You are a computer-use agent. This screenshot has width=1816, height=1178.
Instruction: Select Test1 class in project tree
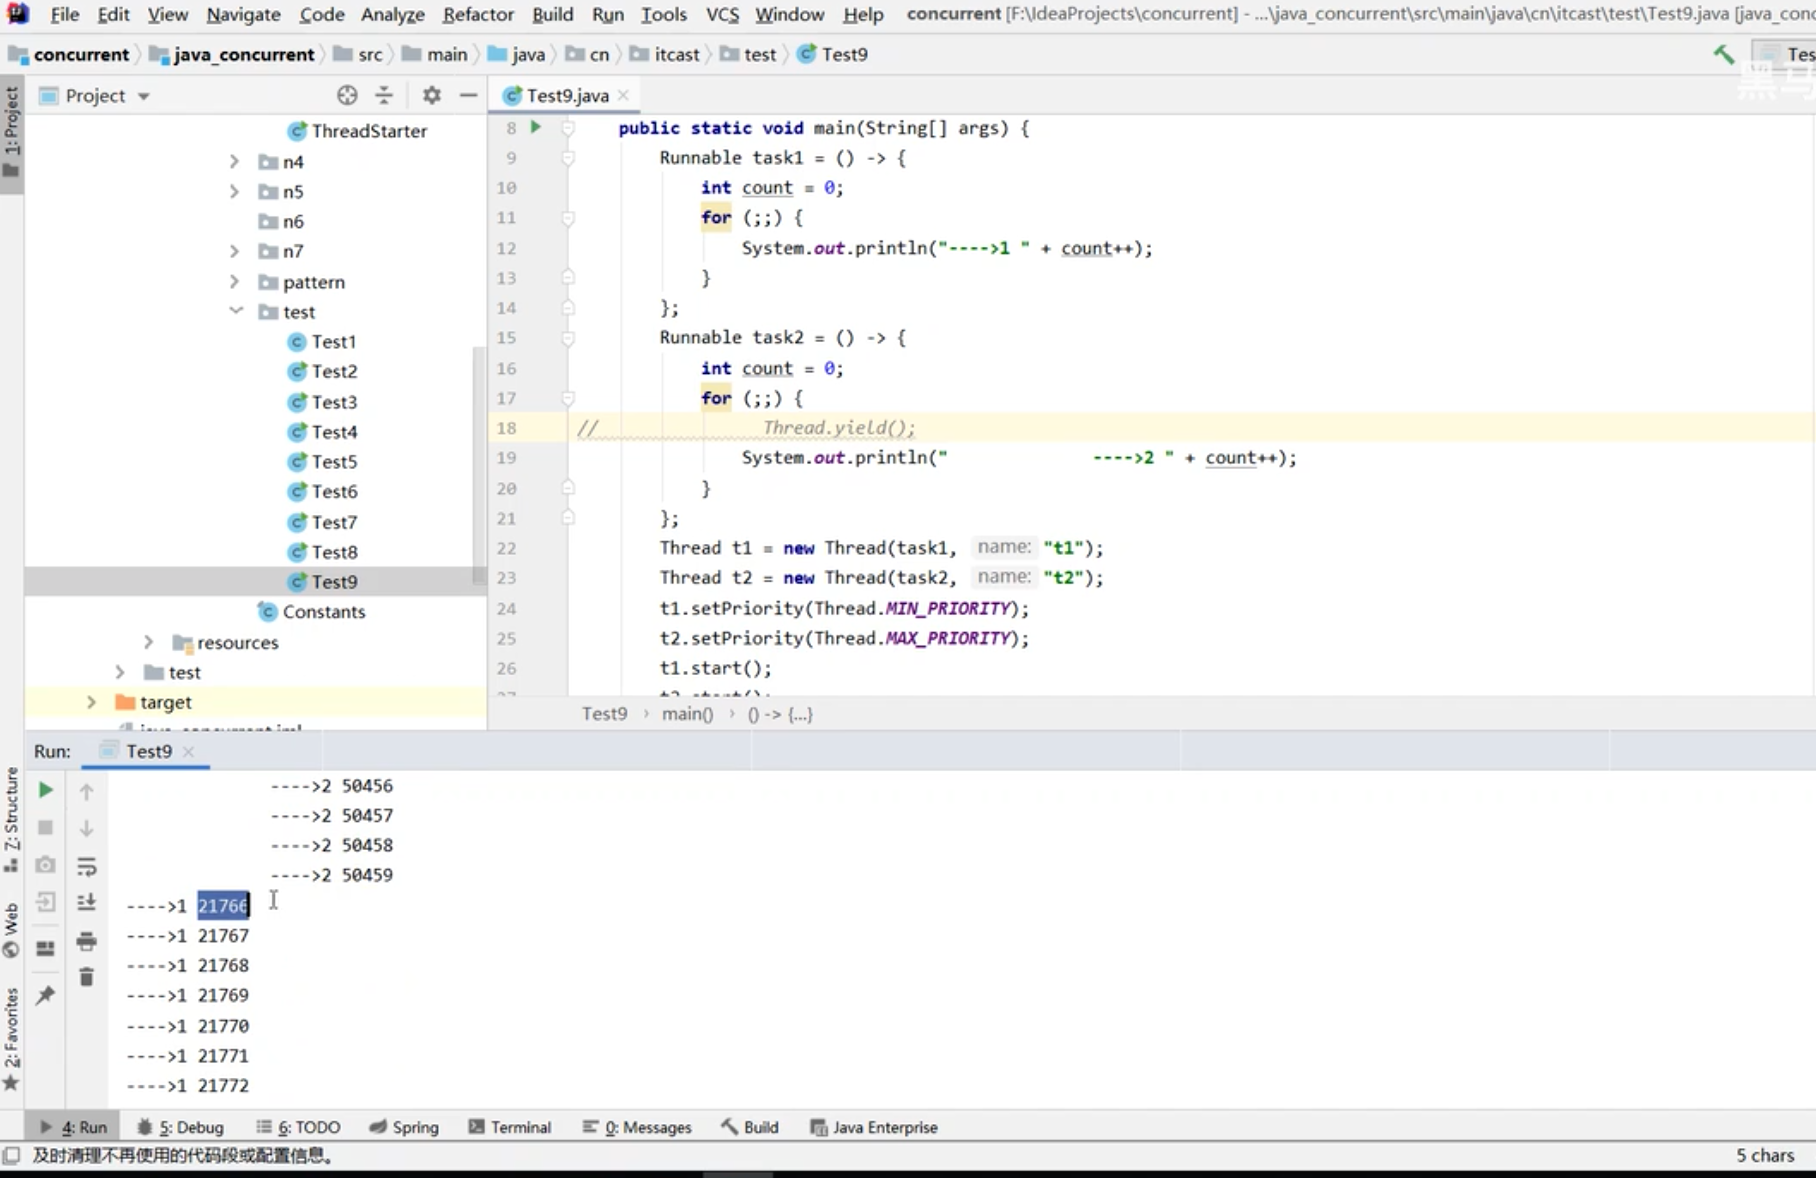322,342
